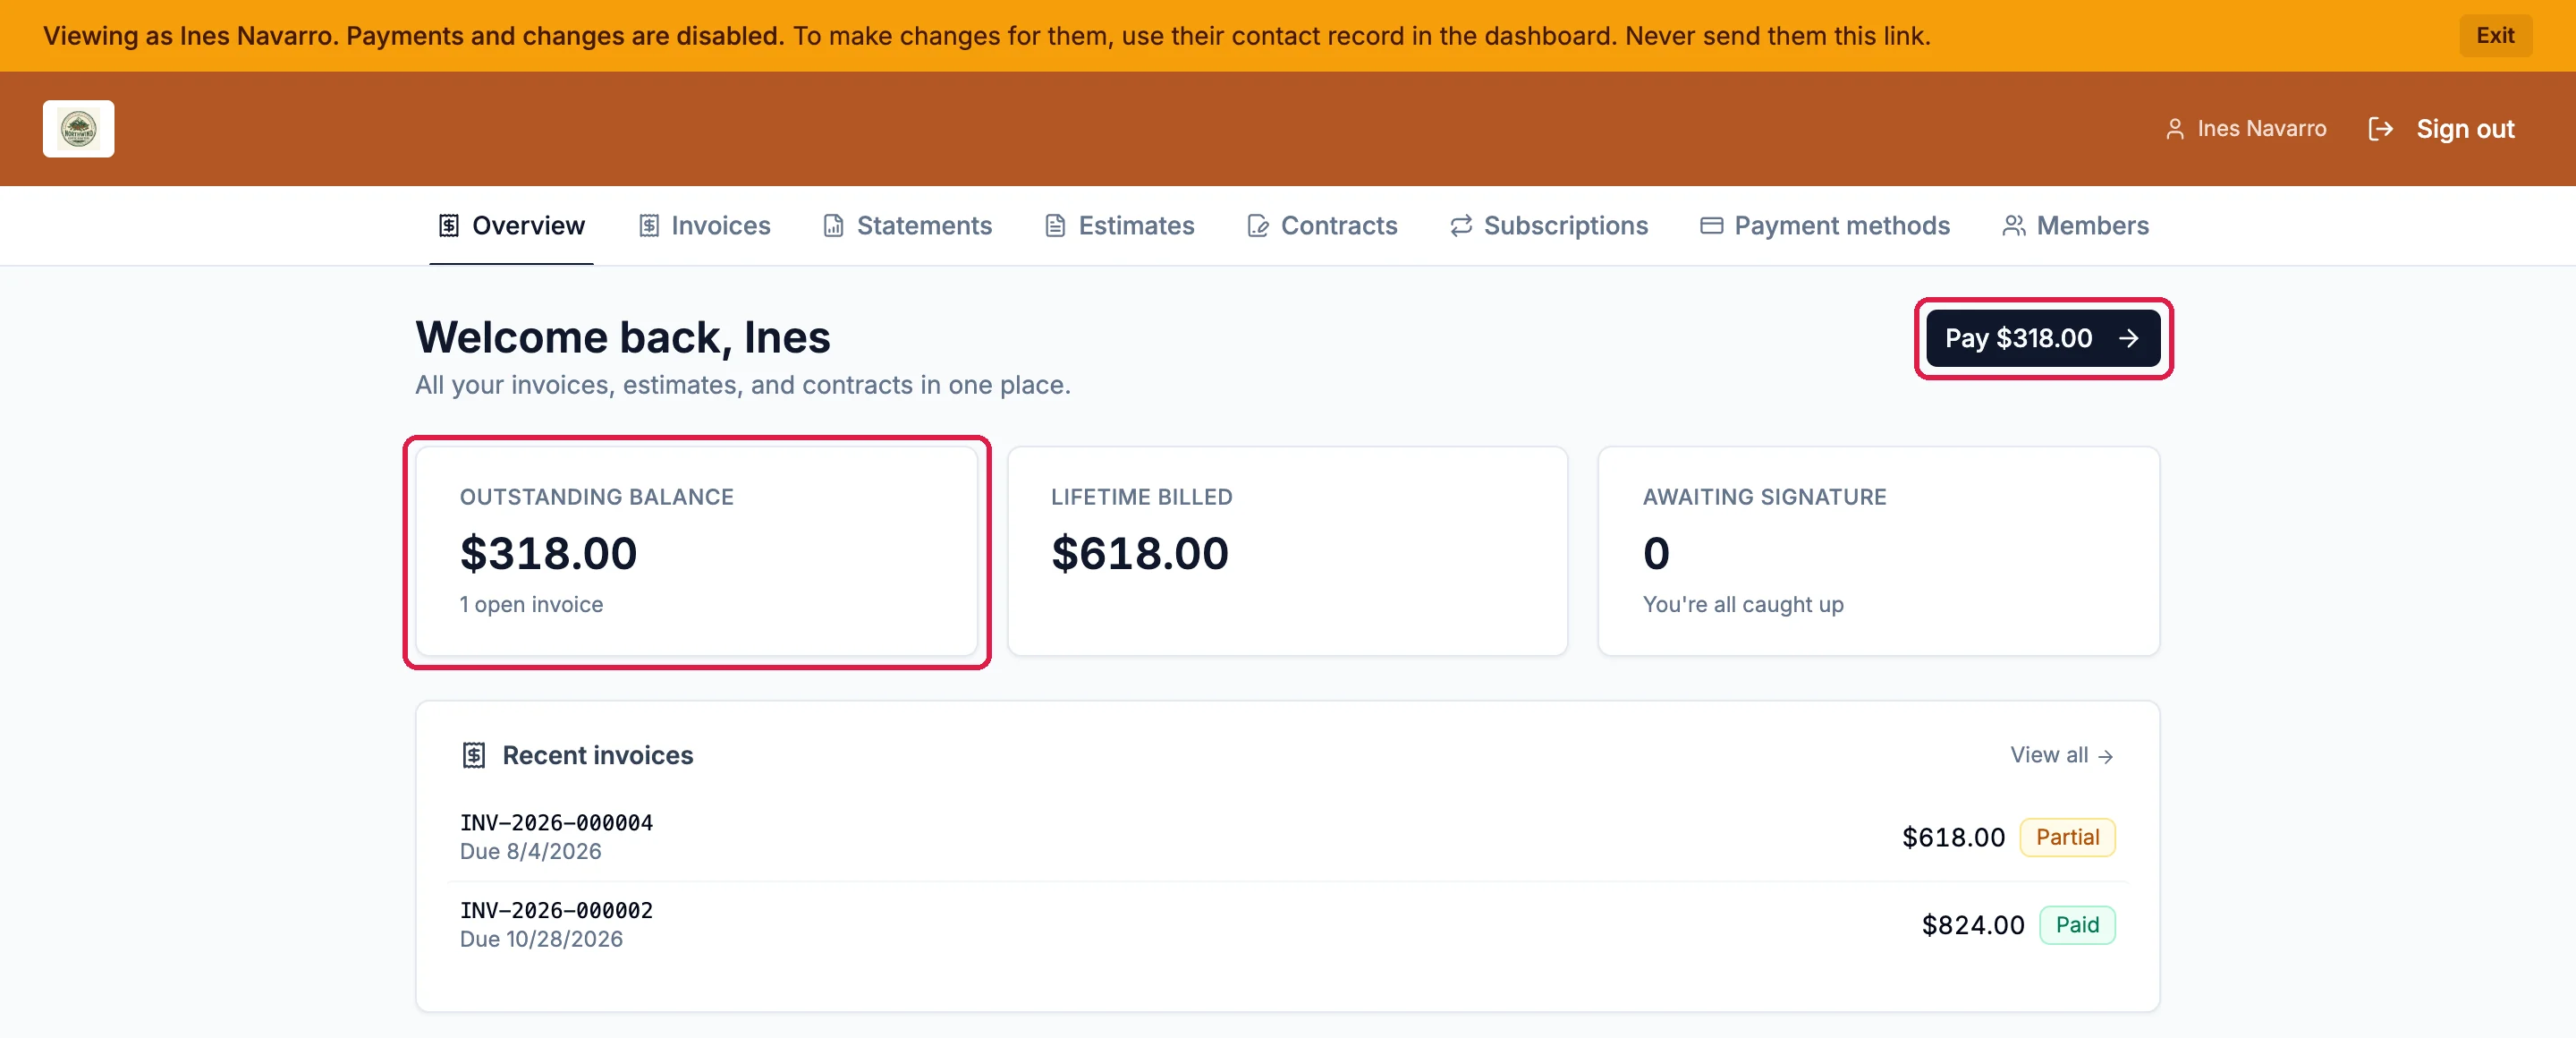Click the Payment methods card icon
The width and height of the screenshot is (2576, 1038).
click(x=1711, y=226)
